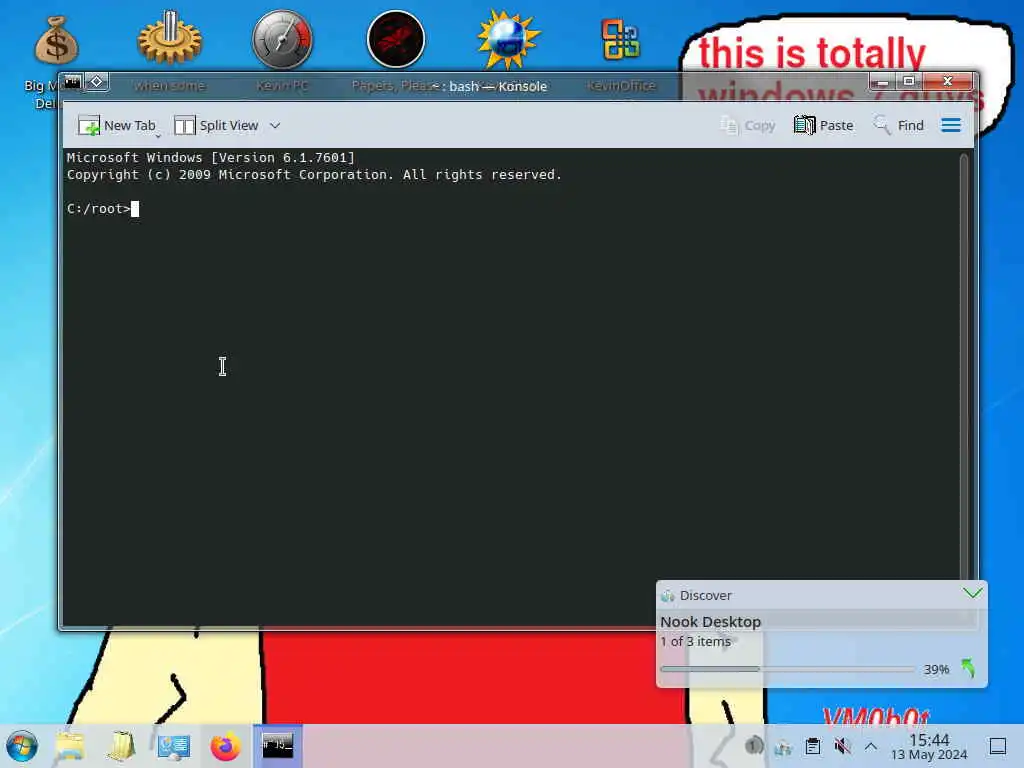
Task: Click the Konsole vertical scrollbar
Action: click(x=963, y=366)
